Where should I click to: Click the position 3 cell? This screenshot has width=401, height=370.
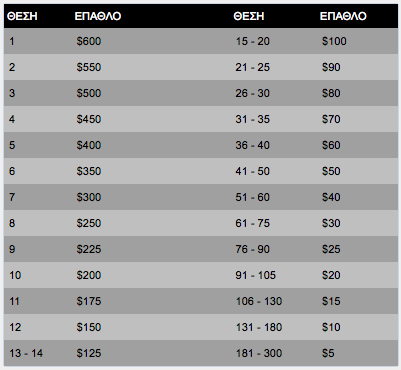coord(12,93)
